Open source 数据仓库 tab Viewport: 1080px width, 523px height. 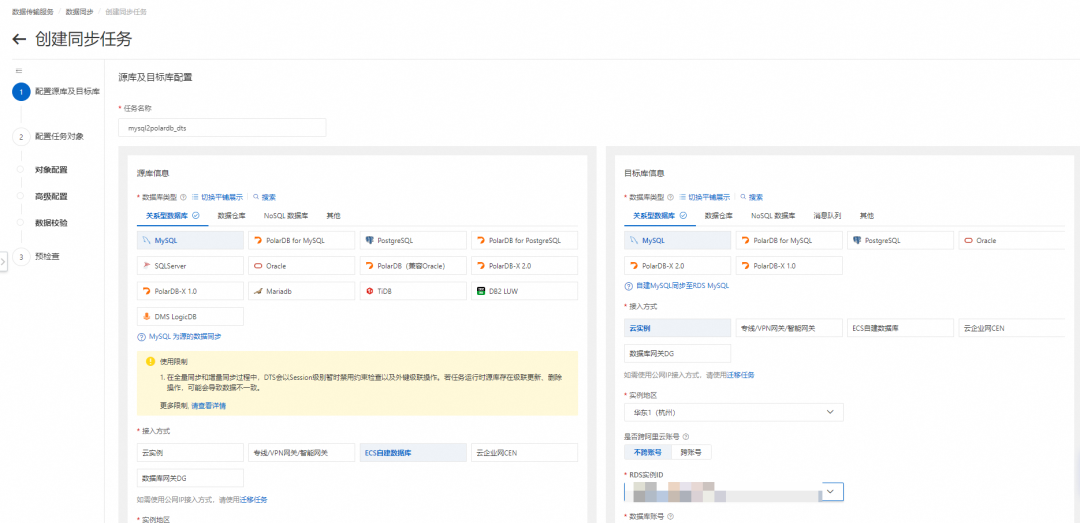point(231,216)
